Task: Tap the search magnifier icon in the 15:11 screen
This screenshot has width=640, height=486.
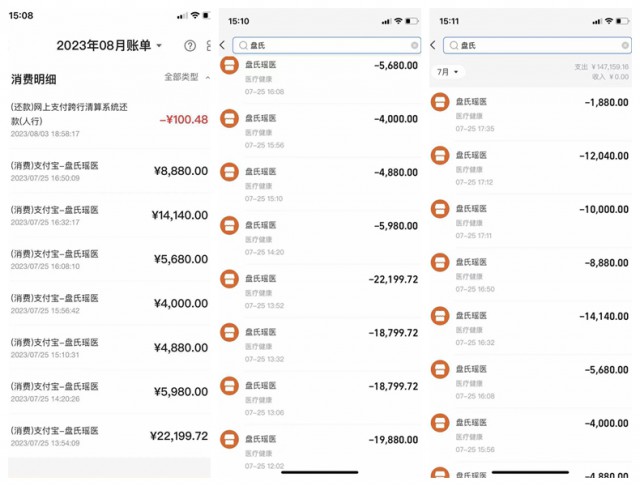Action: pos(454,45)
